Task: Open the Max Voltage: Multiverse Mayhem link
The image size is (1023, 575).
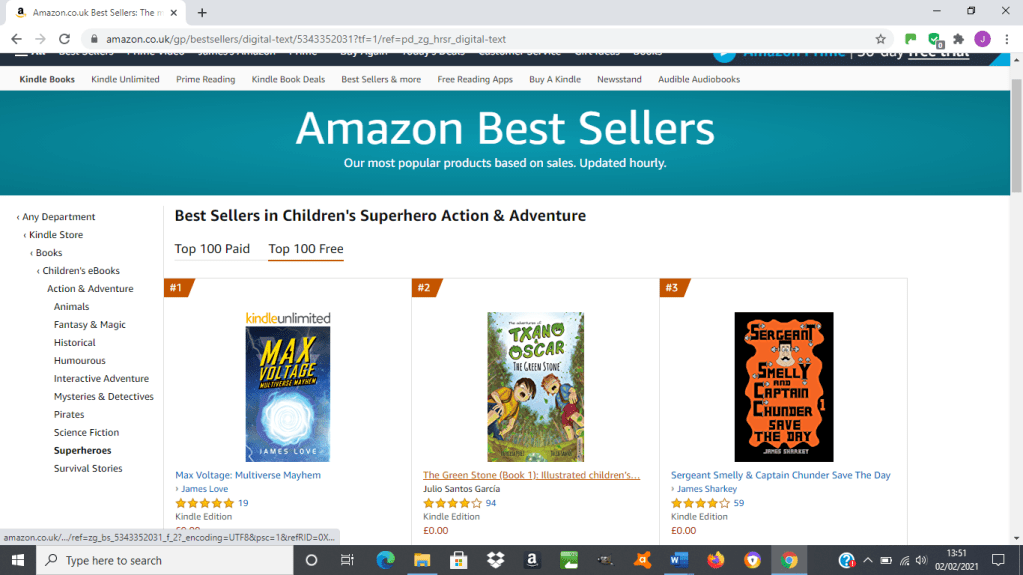Action: [x=248, y=475]
